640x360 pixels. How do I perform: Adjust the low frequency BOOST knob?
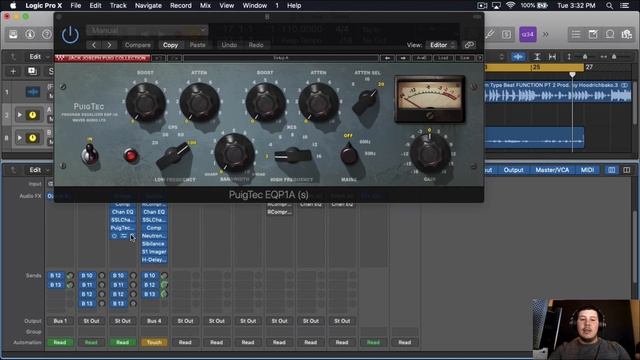pyautogui.click(x=145, y=102)
